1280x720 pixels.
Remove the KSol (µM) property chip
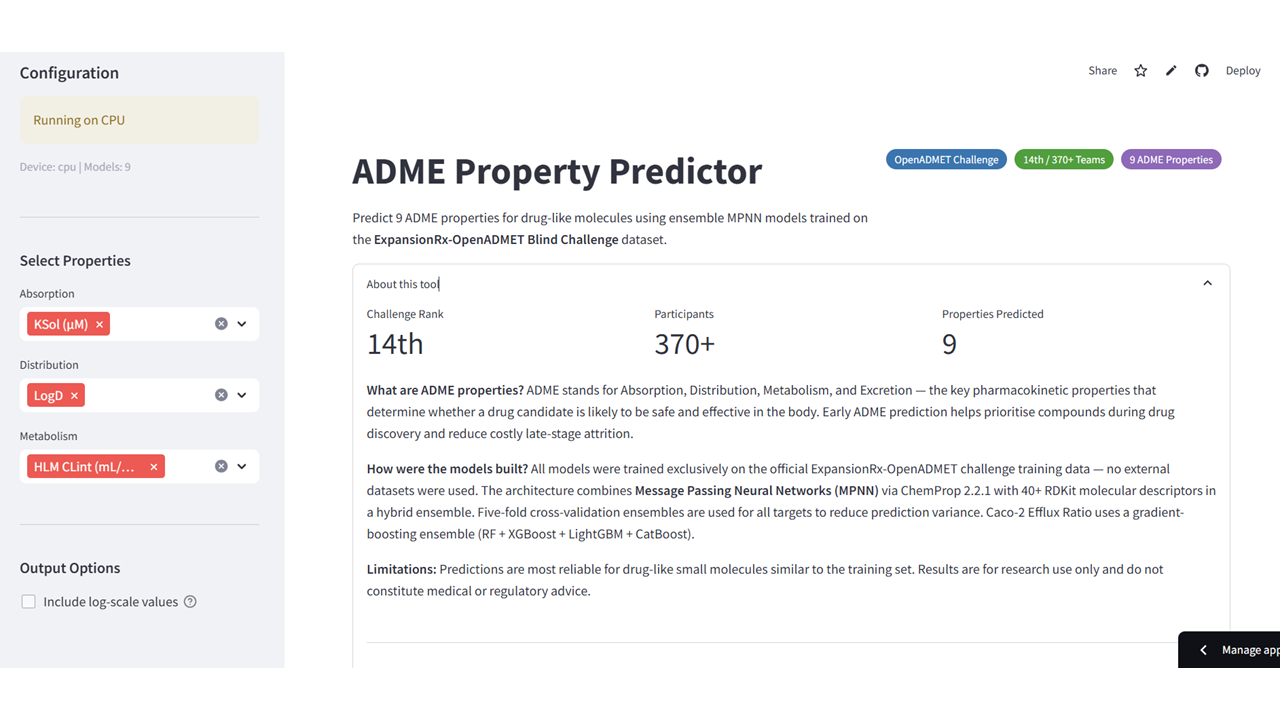(99, 323)
